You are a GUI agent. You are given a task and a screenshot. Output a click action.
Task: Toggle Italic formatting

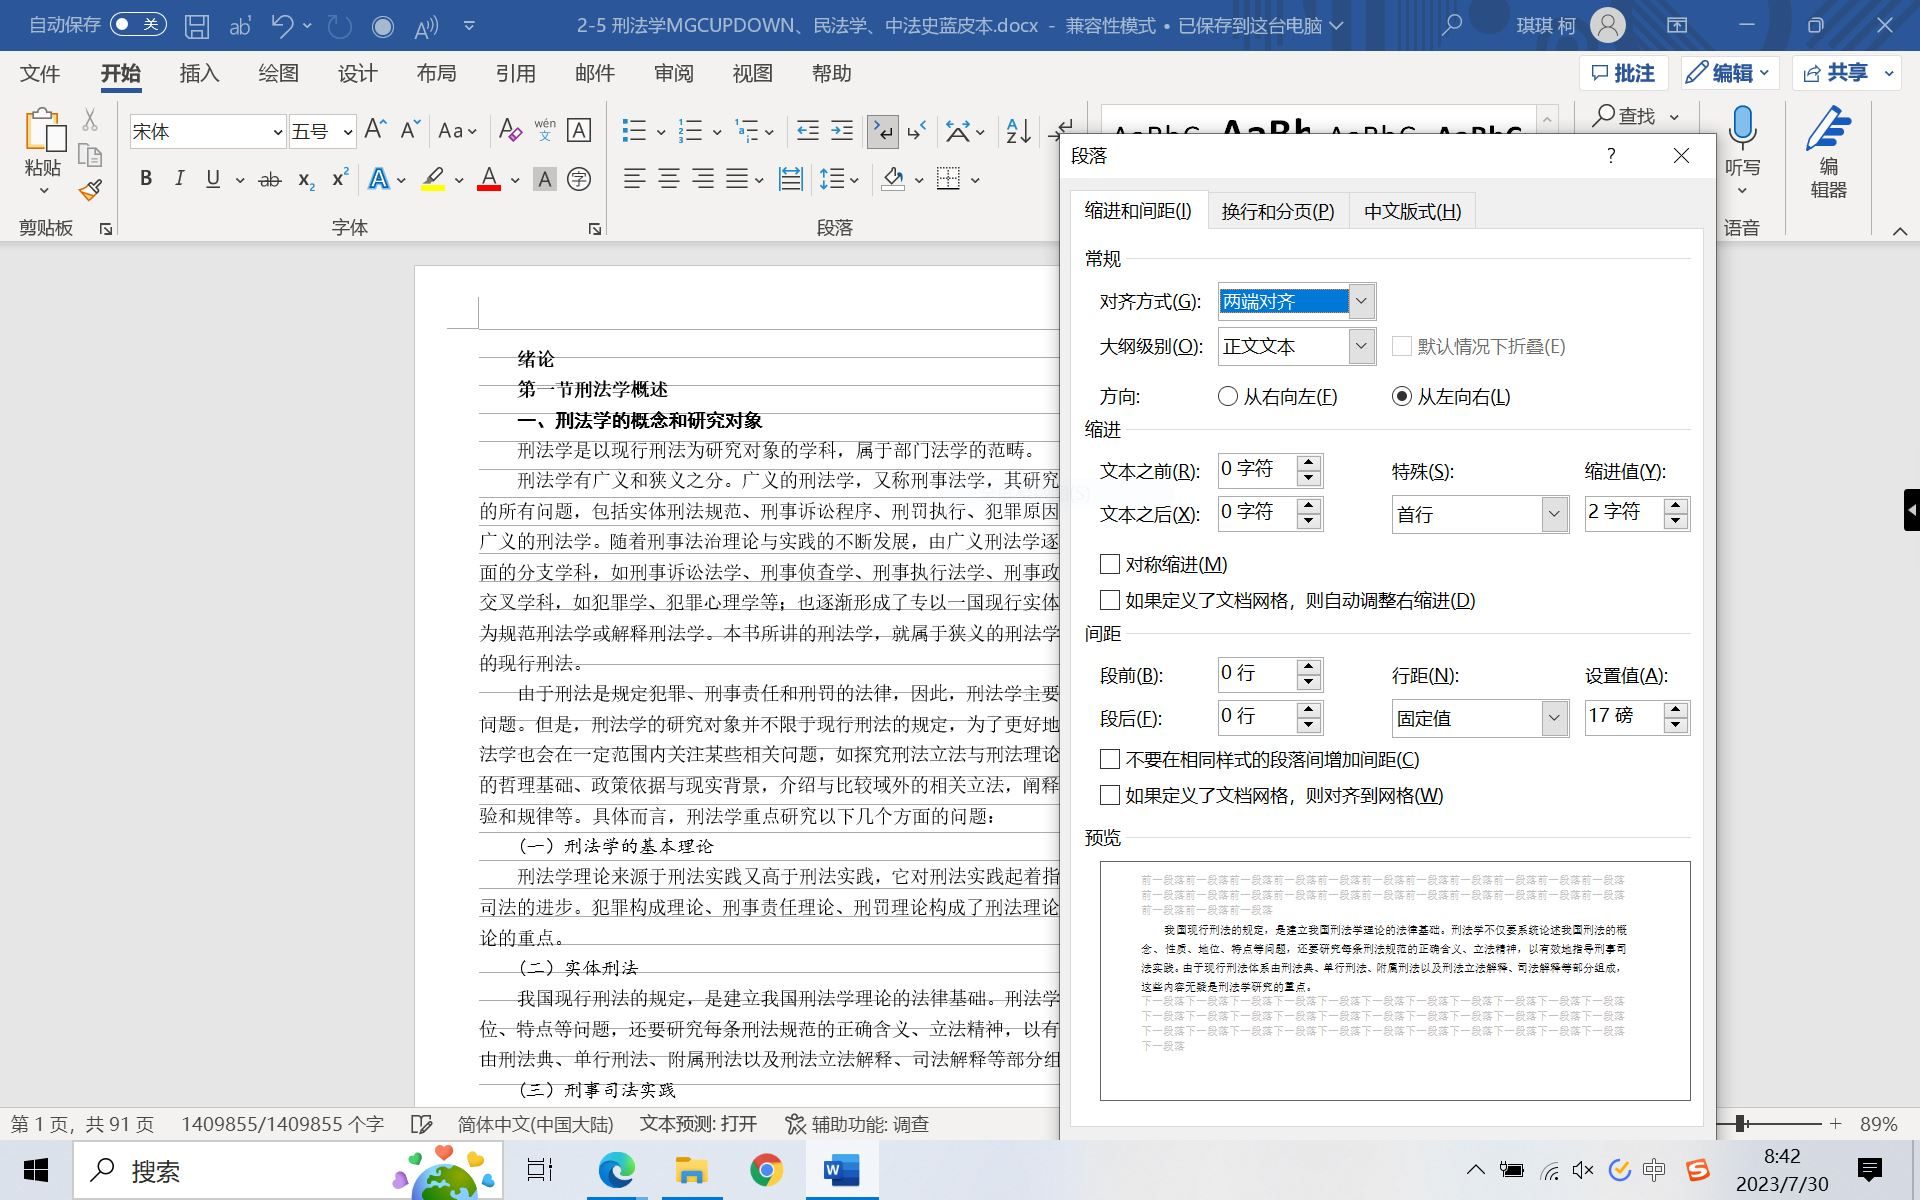(179, 179)
